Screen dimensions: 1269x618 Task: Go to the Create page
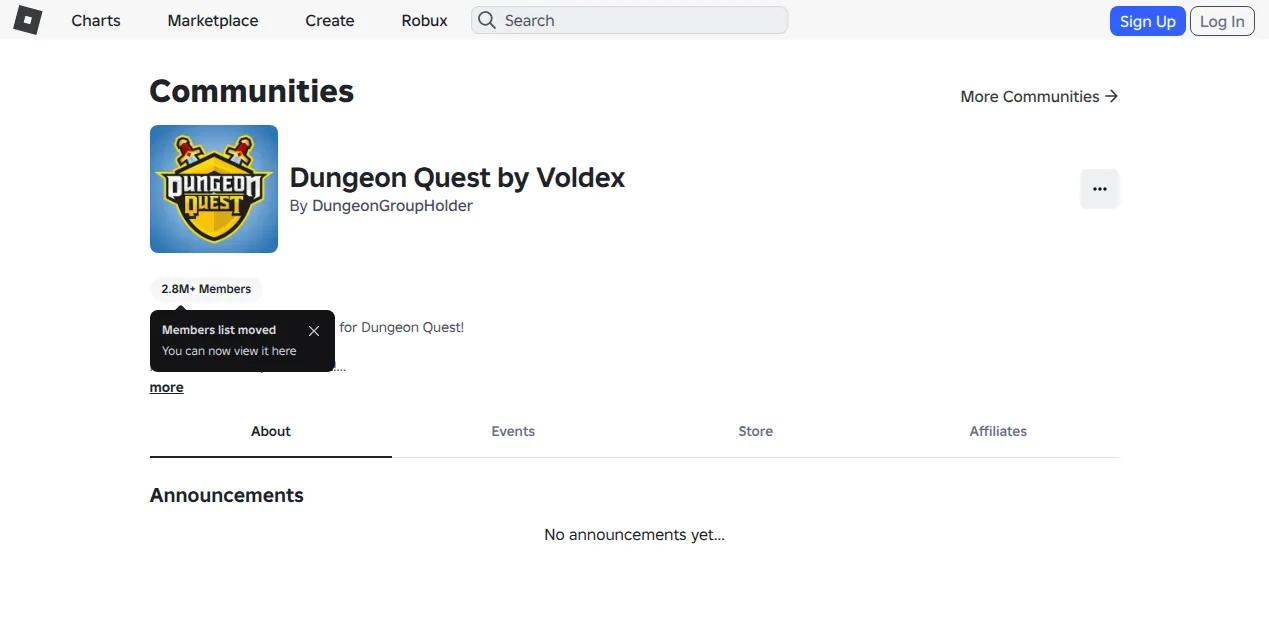(x=330, y=20)
